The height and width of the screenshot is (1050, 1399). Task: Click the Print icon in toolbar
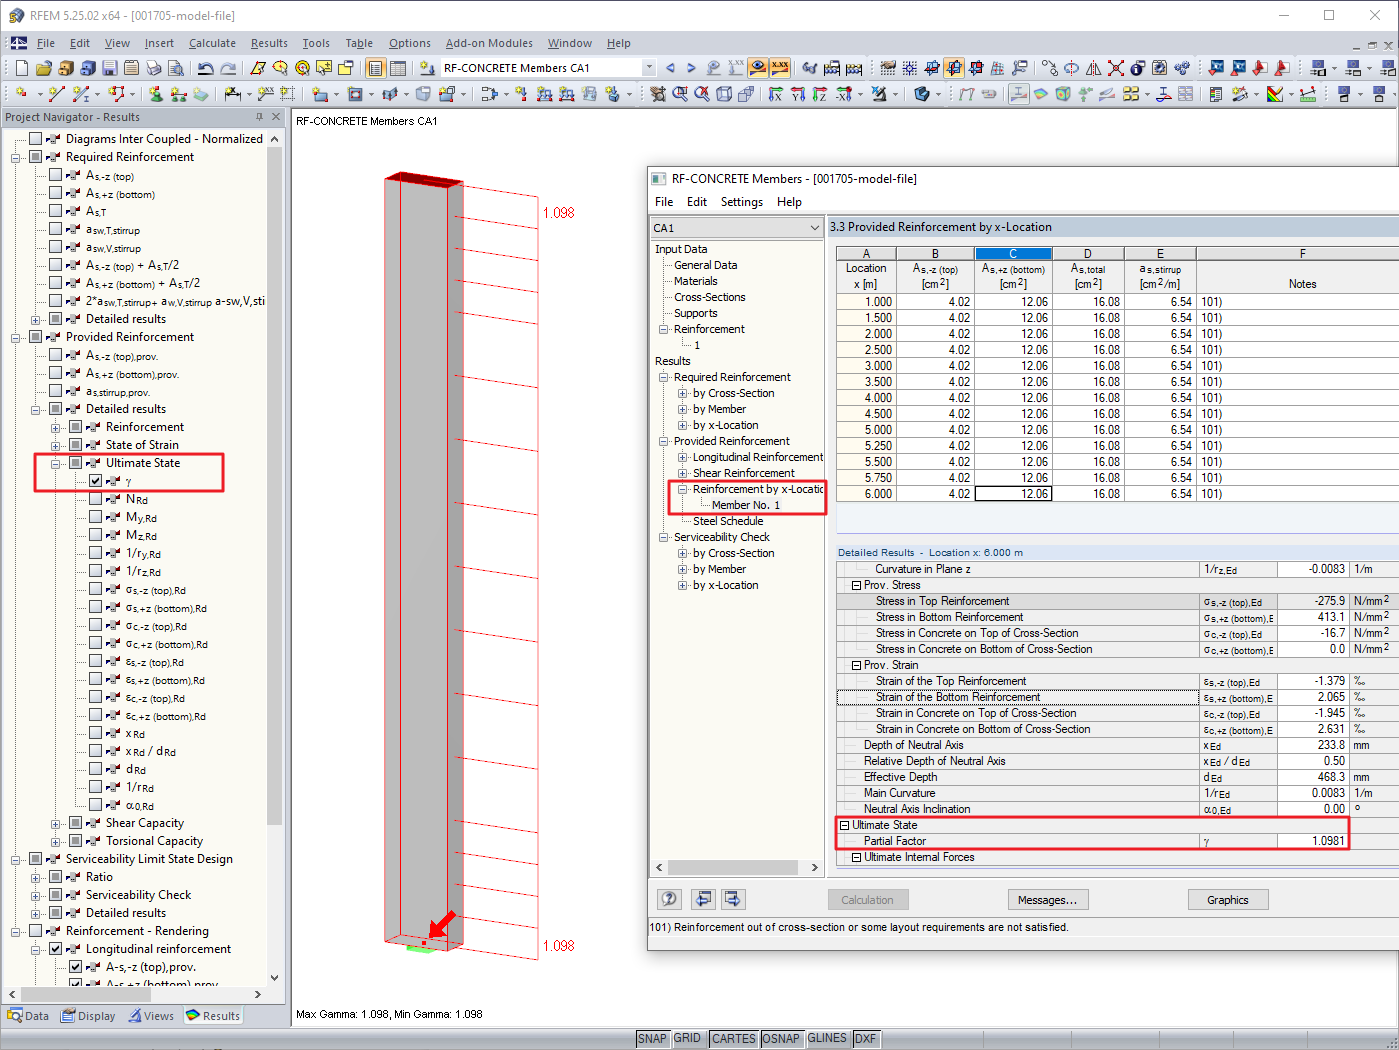pos(154,68)
